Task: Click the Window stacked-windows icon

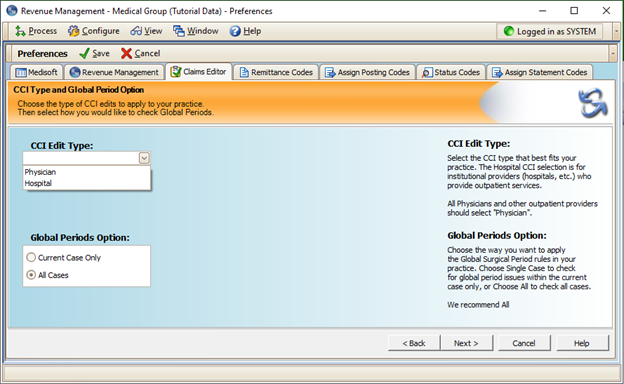Action: (179, 31)
